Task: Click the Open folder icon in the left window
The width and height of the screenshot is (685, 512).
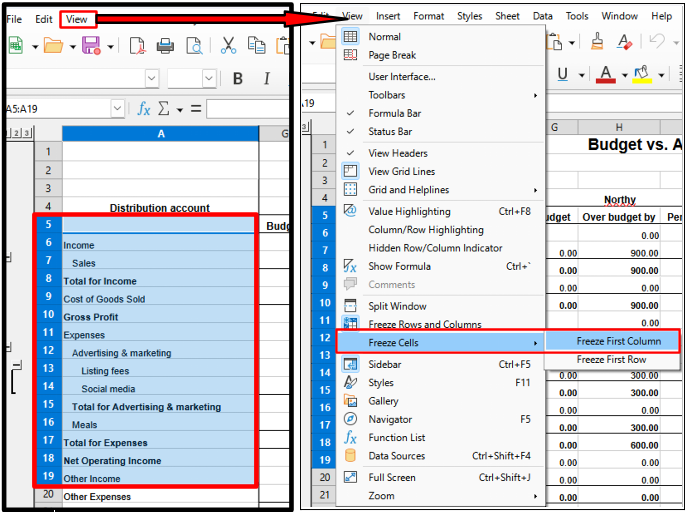Action: (x=53, y=45)
